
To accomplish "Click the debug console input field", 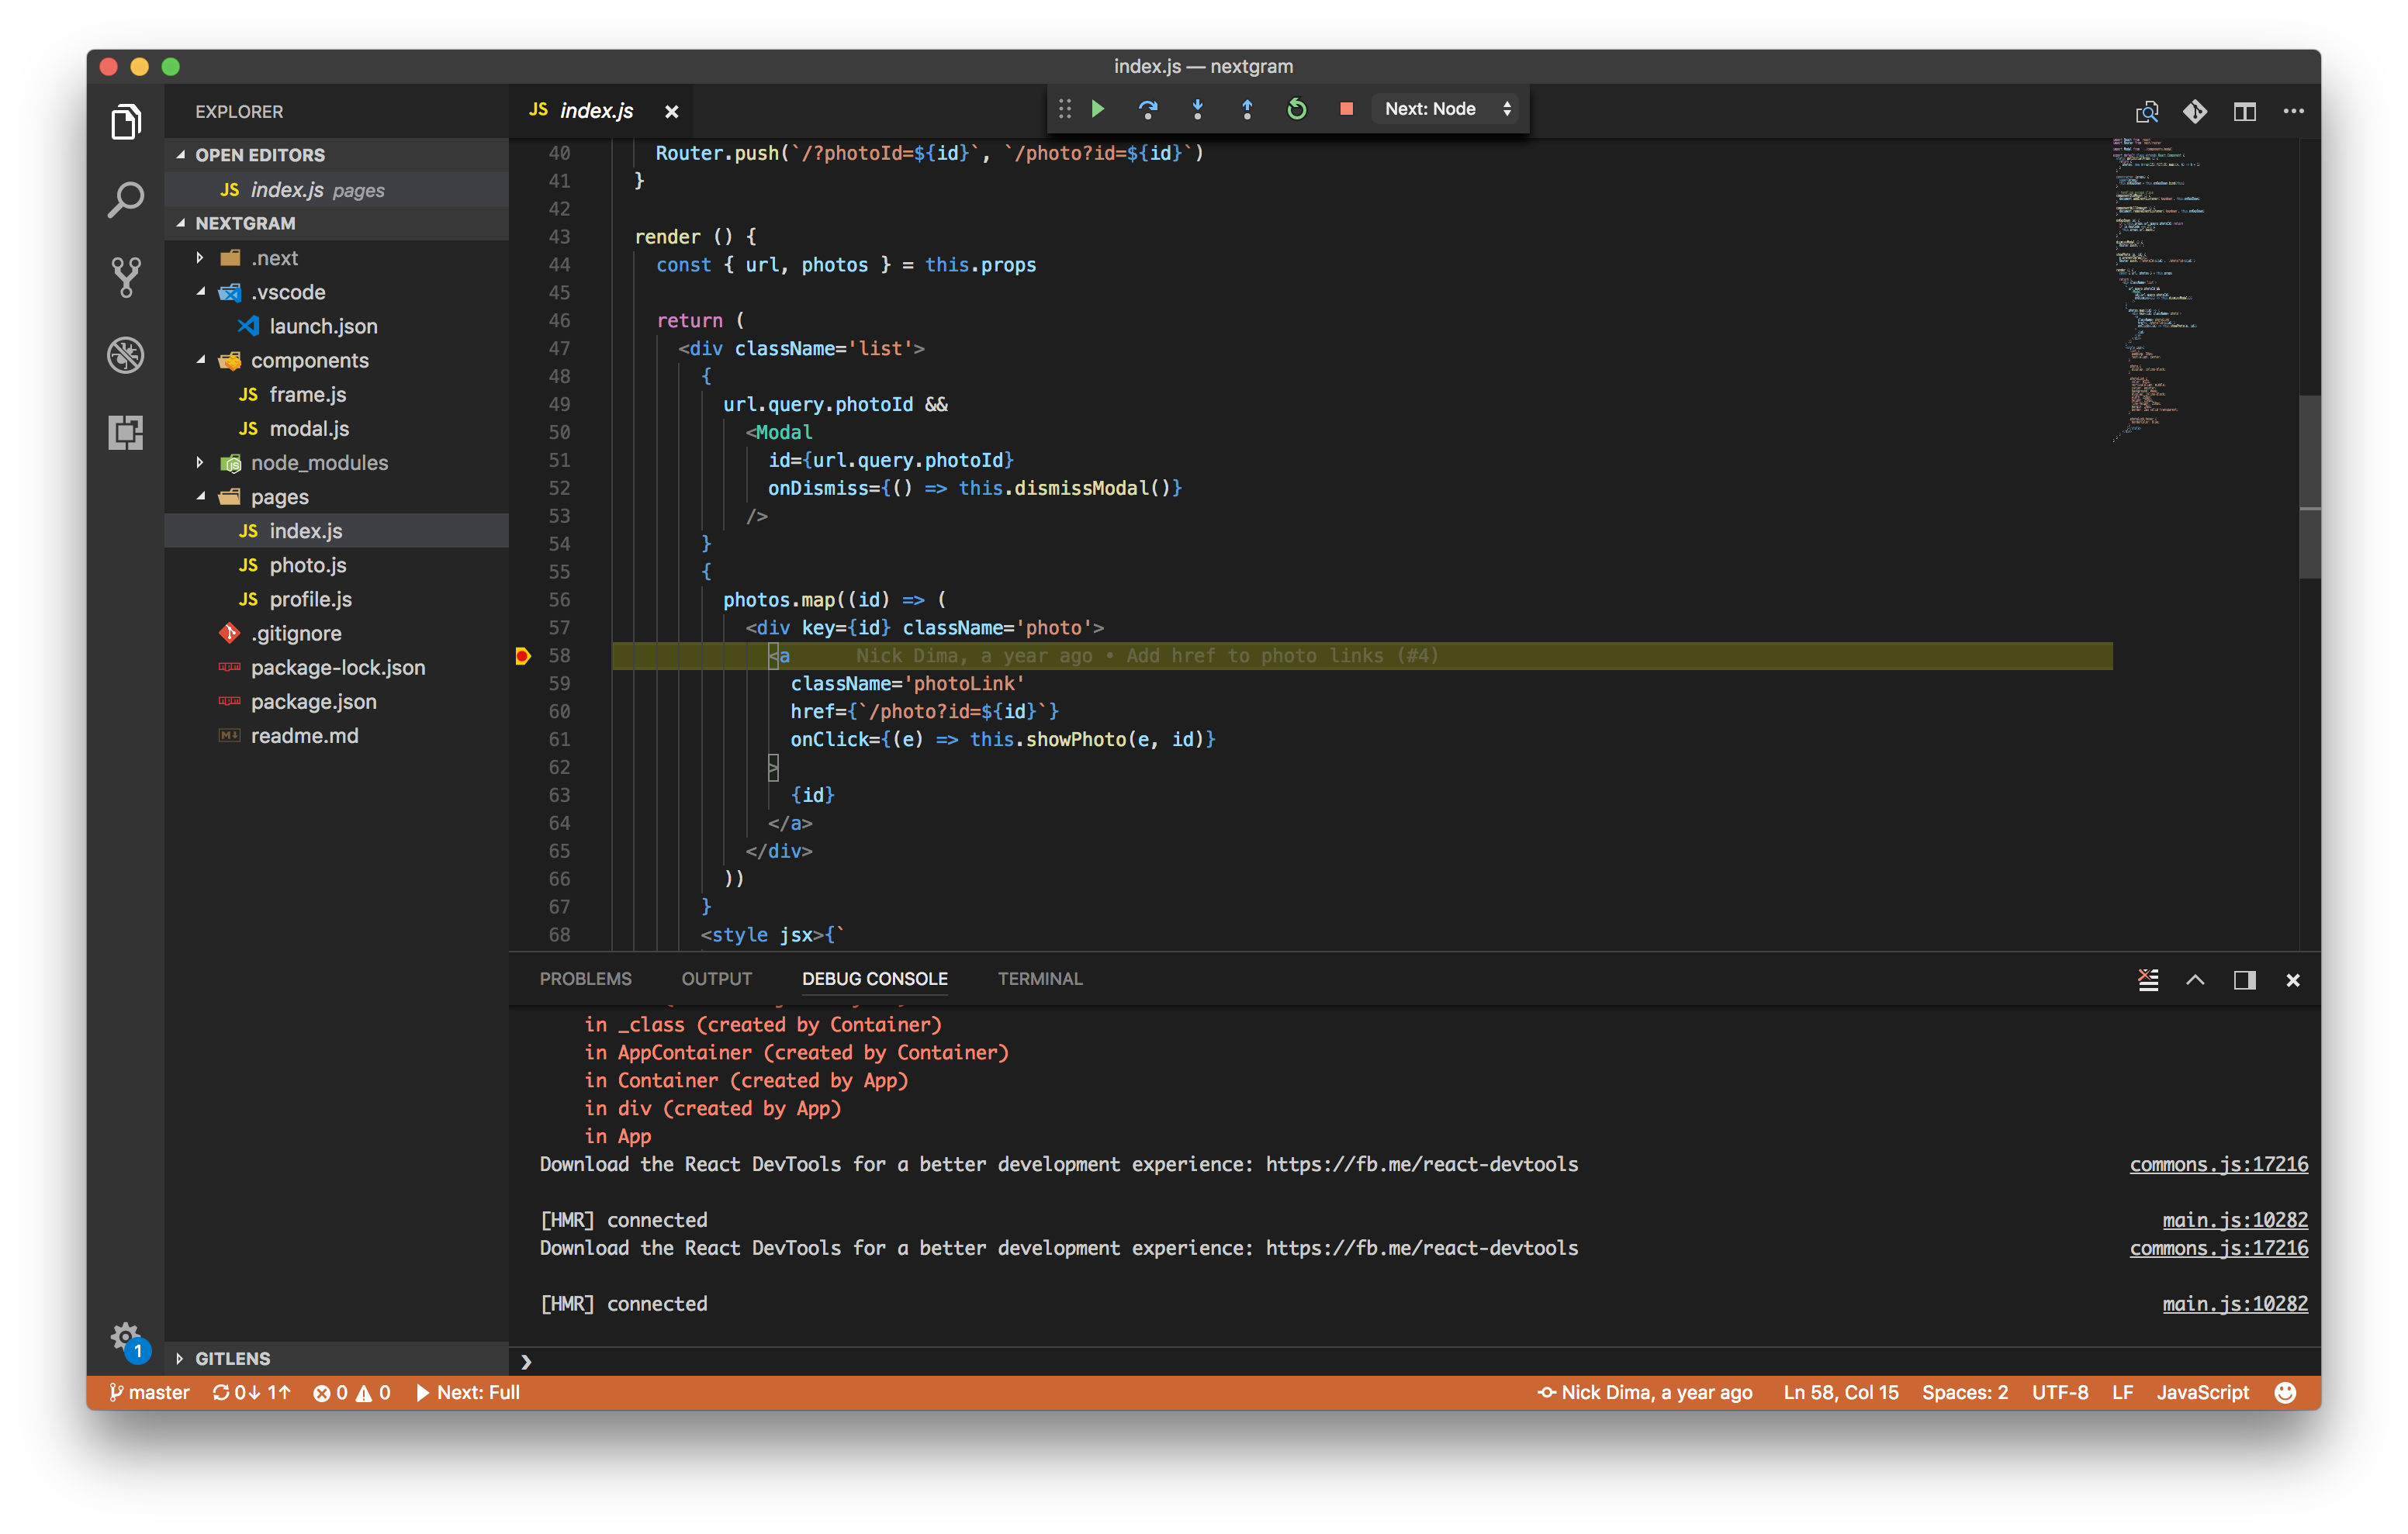I will 1415,1361.
